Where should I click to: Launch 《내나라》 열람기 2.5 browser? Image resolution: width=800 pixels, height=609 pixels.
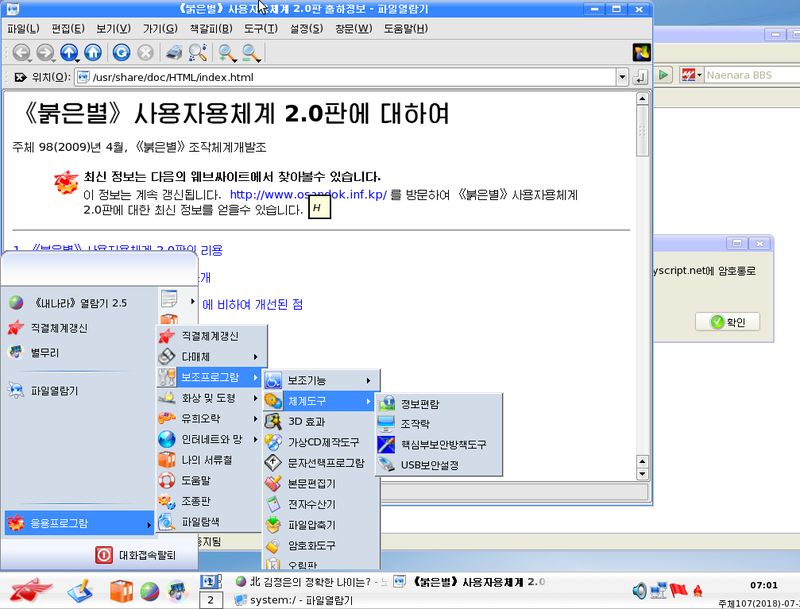pos(80,303)
